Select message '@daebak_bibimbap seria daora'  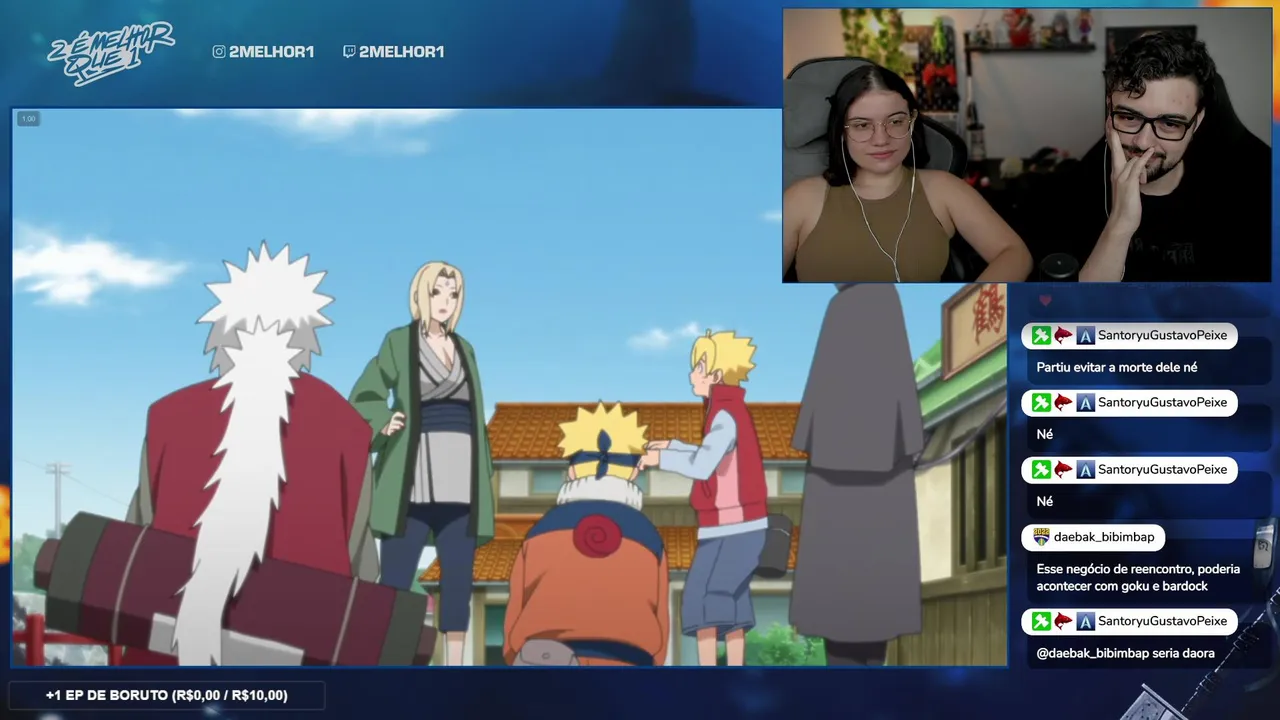[x=1126, y=654]
